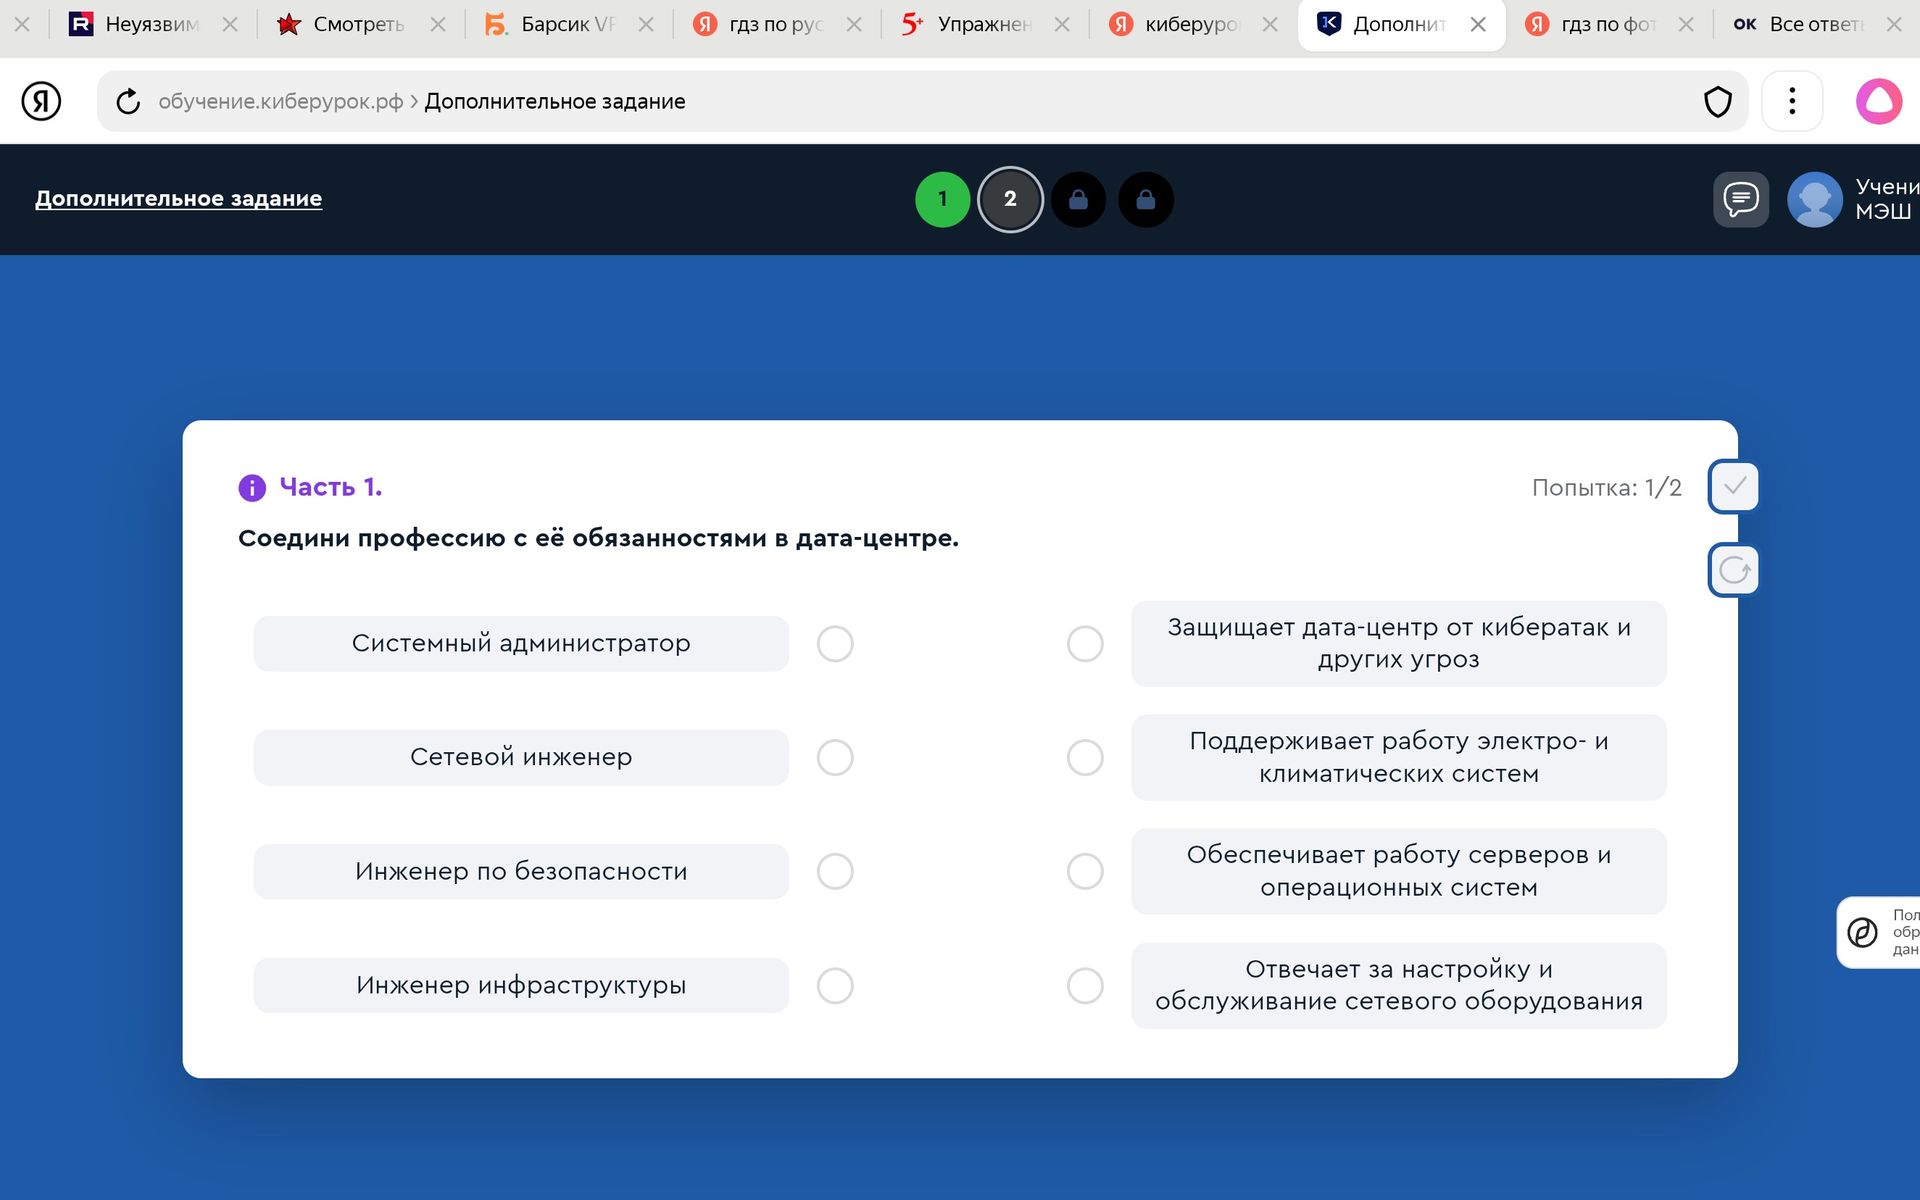Click the Системный администратор profession card

(x=521, y=644)
